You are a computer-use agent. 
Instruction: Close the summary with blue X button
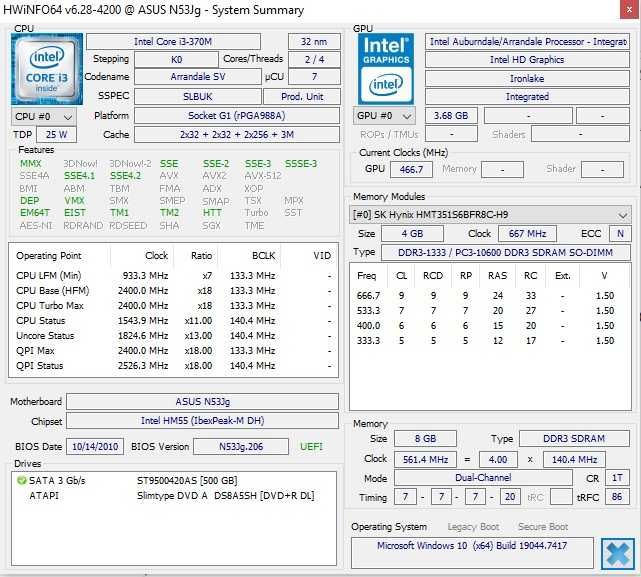pyautogui.click(x=618, y=554)
